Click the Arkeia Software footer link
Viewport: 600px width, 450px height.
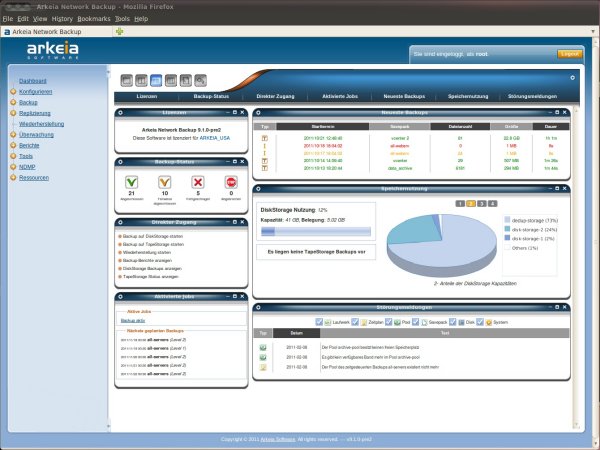tap(278, 439)
